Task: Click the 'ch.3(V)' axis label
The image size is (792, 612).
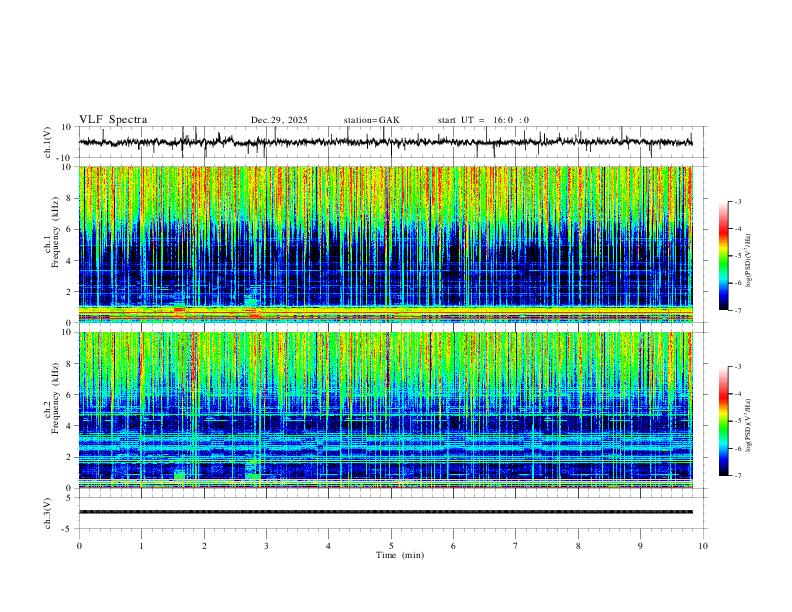Action: pos(48,513)
